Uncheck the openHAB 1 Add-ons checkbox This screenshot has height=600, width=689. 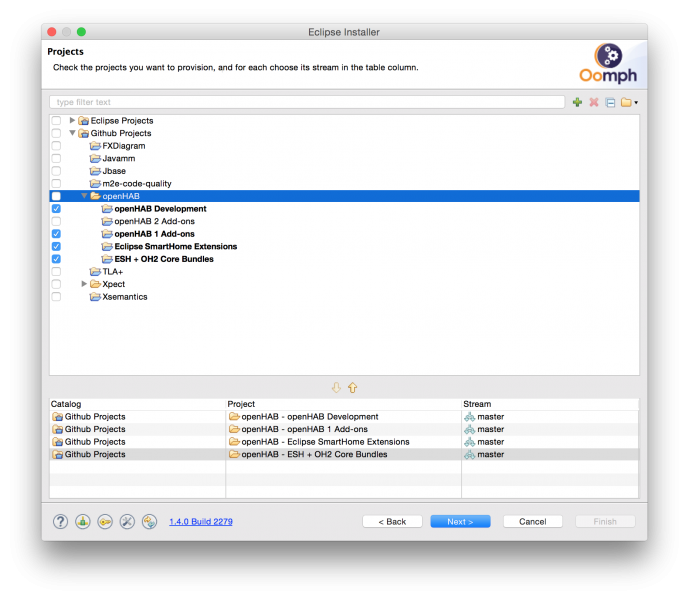click(x=56, y=234)
